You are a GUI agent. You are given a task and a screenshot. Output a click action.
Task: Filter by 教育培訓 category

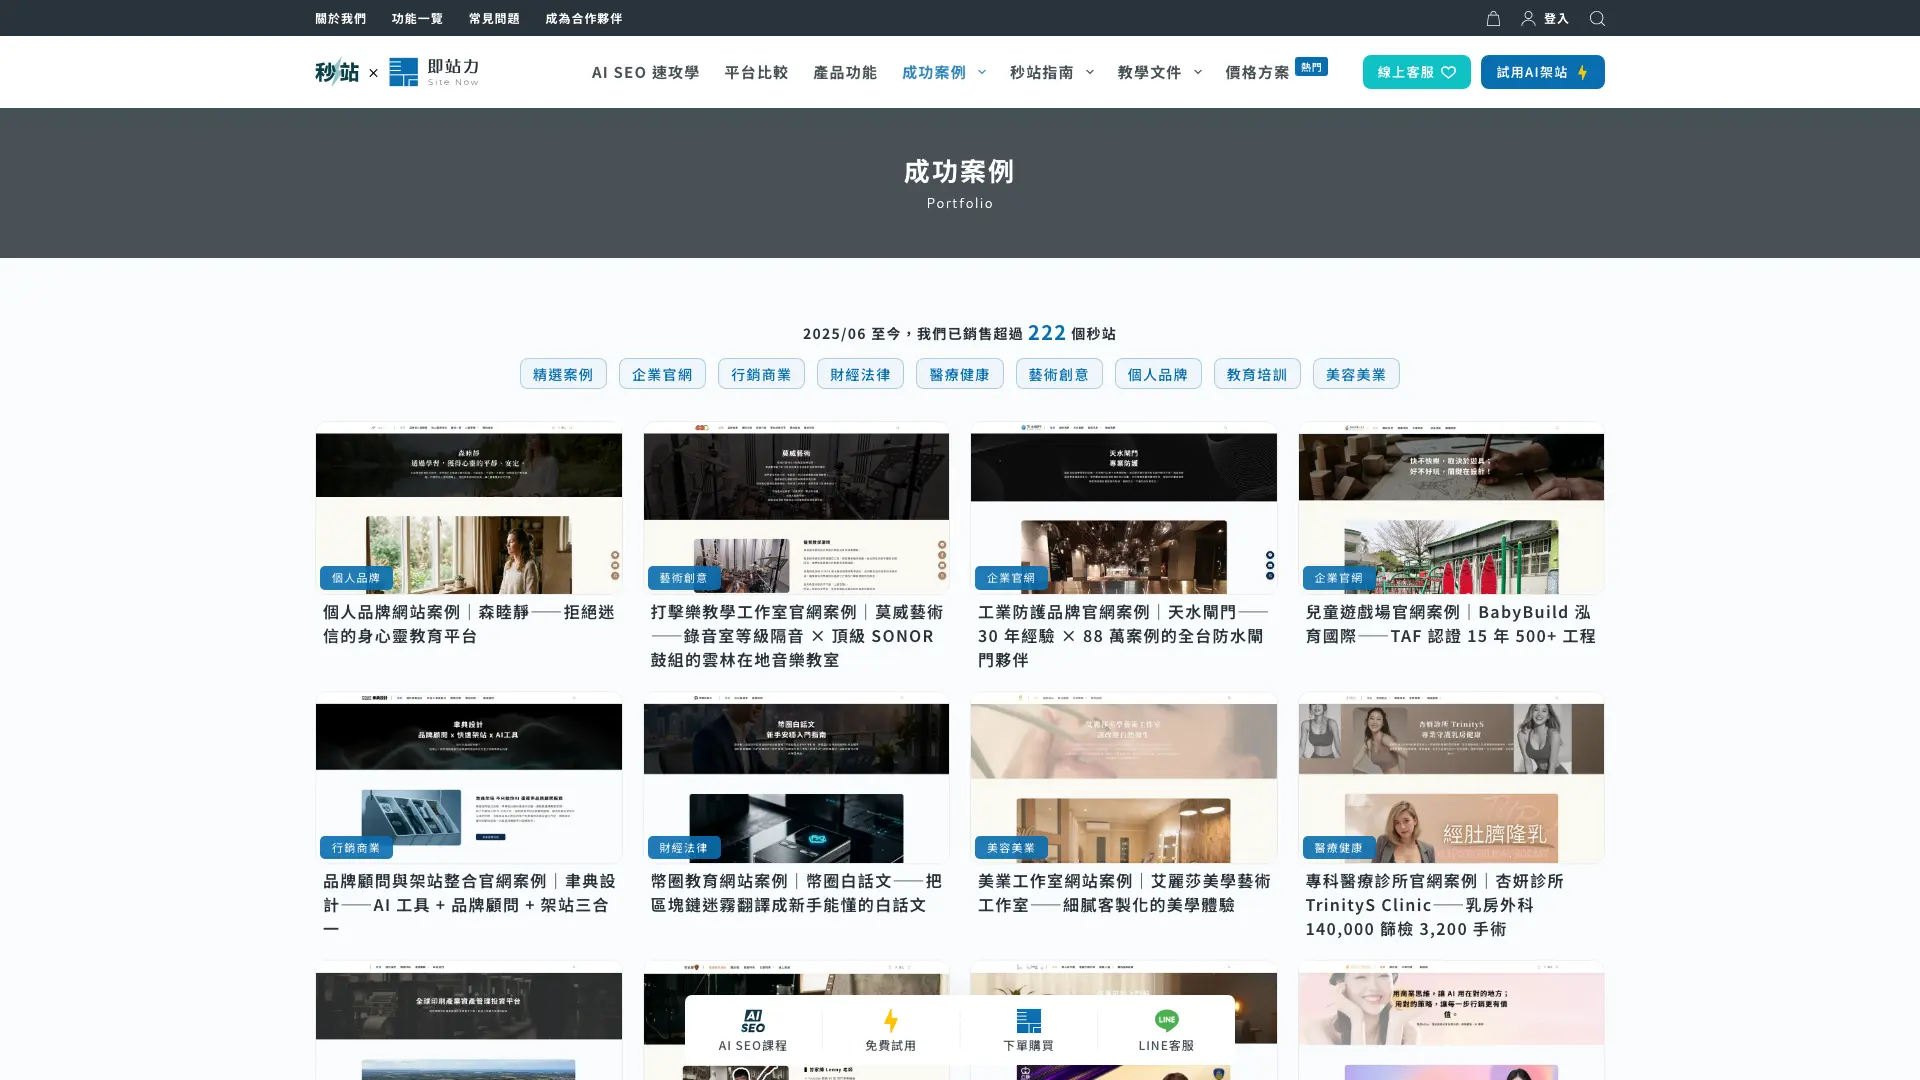point(1257,374)
